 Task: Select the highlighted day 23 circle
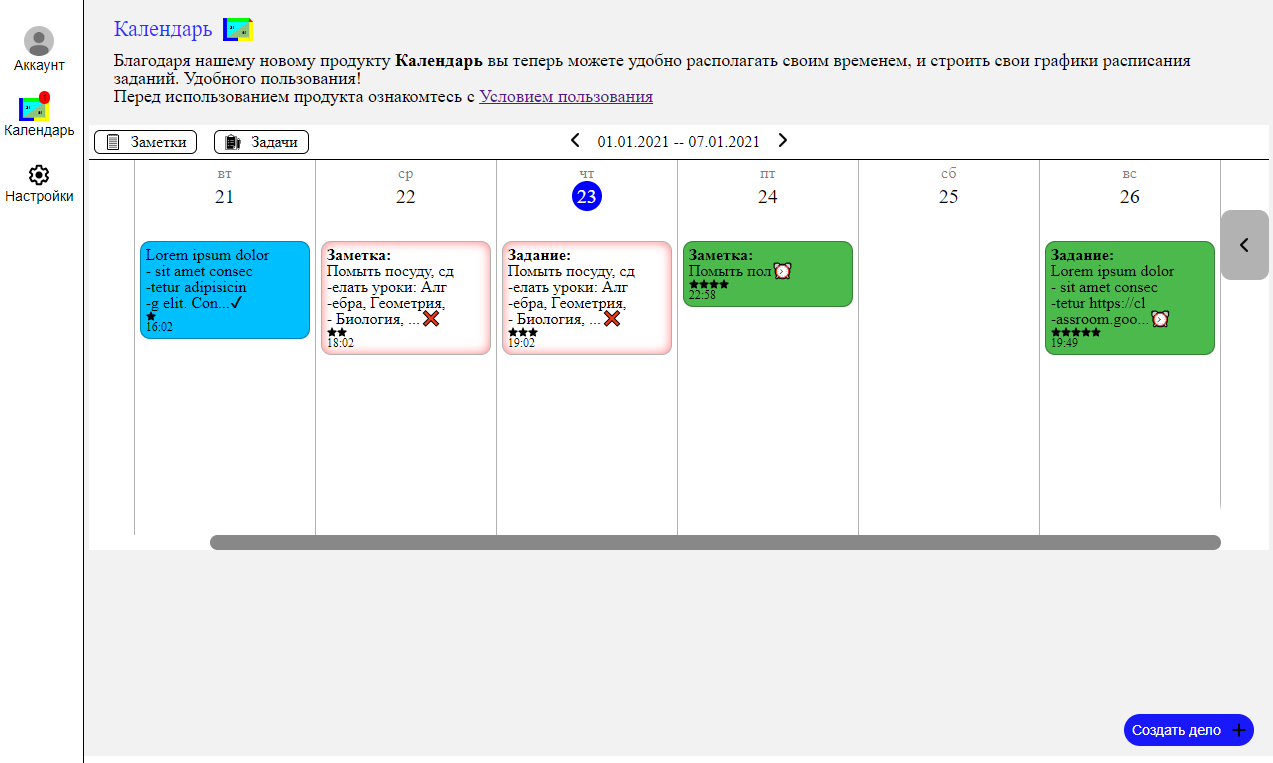(587, 196)
